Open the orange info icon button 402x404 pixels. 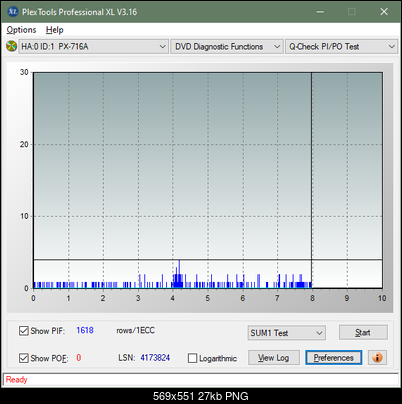point(377,358)
